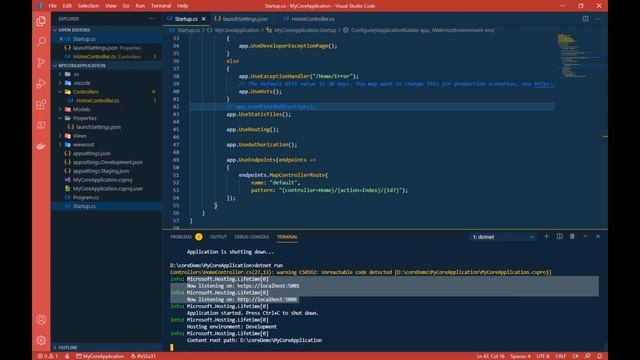Click Split Editor Right icon
Image resolution: width=640 pixels, height=360 pixels.
pos(585,19)
